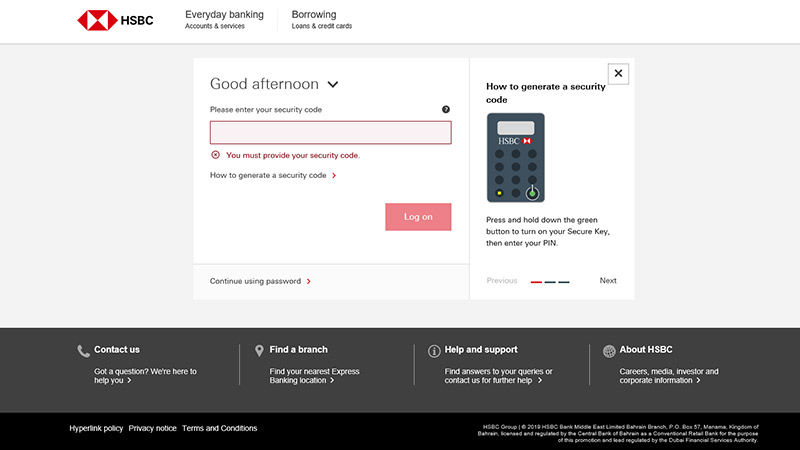Click the HSBC Group copyright notice
The image size is (800, 450).
point(618,433)
